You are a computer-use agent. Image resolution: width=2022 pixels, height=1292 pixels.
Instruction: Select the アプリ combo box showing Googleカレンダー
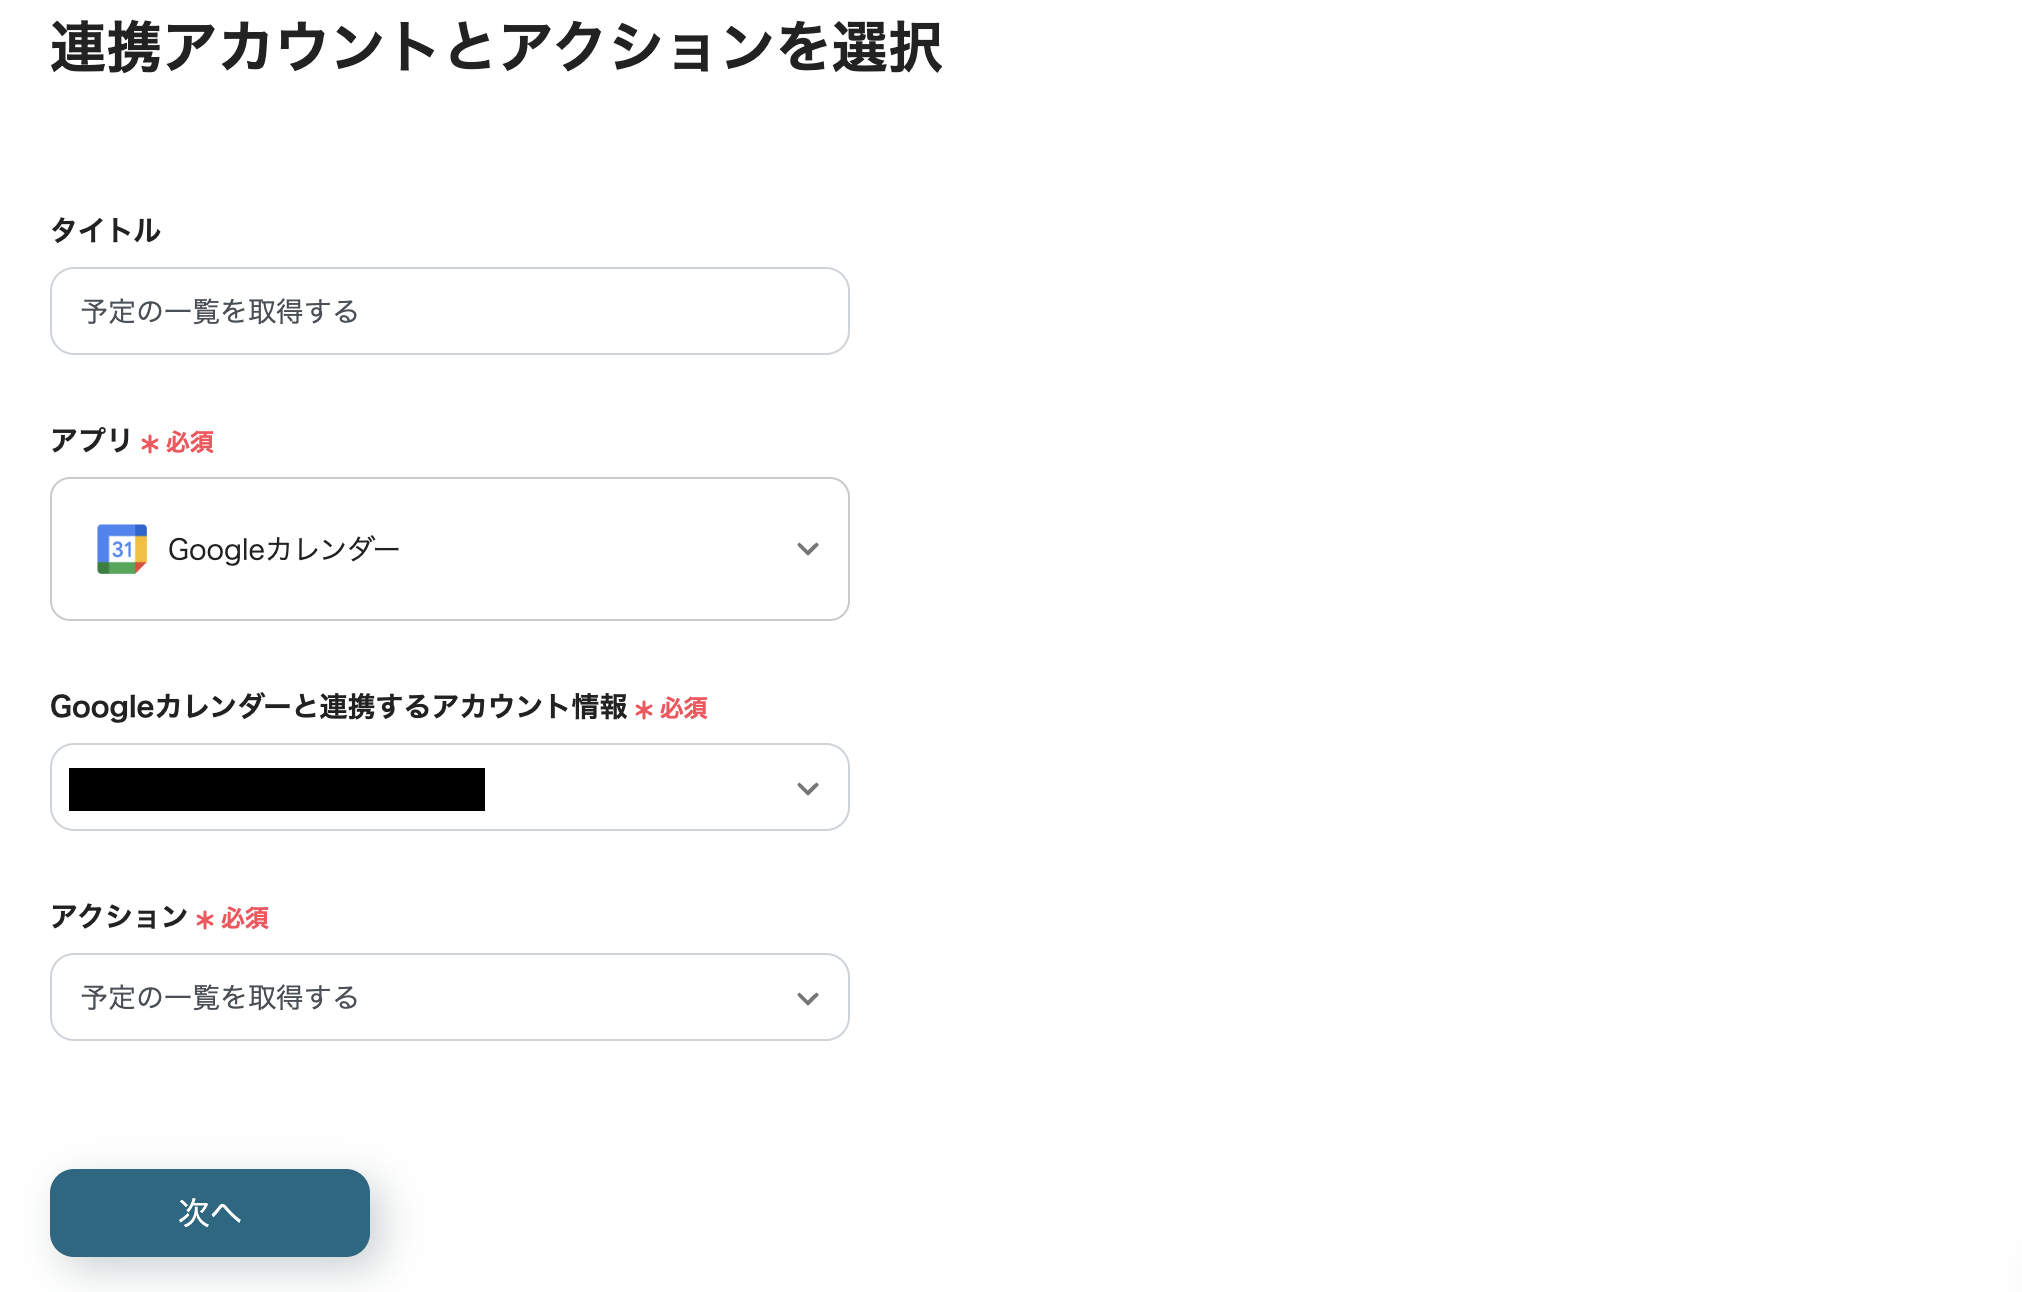pos(449,548)
